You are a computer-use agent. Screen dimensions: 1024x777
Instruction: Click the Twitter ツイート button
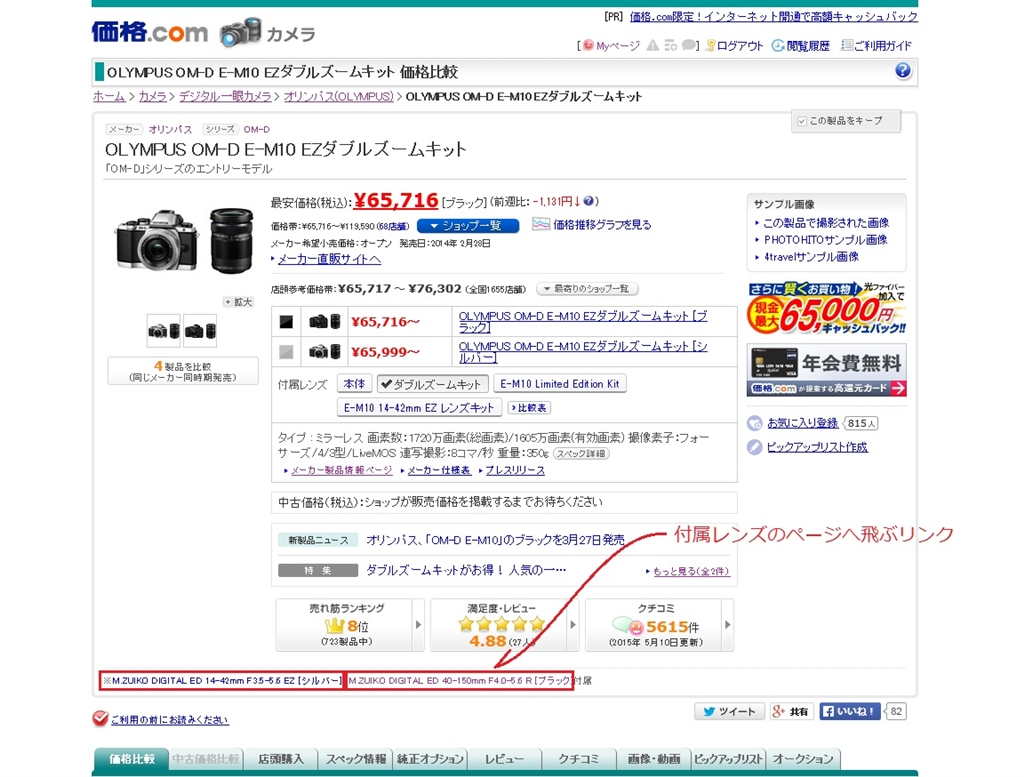tap(729, 712)
